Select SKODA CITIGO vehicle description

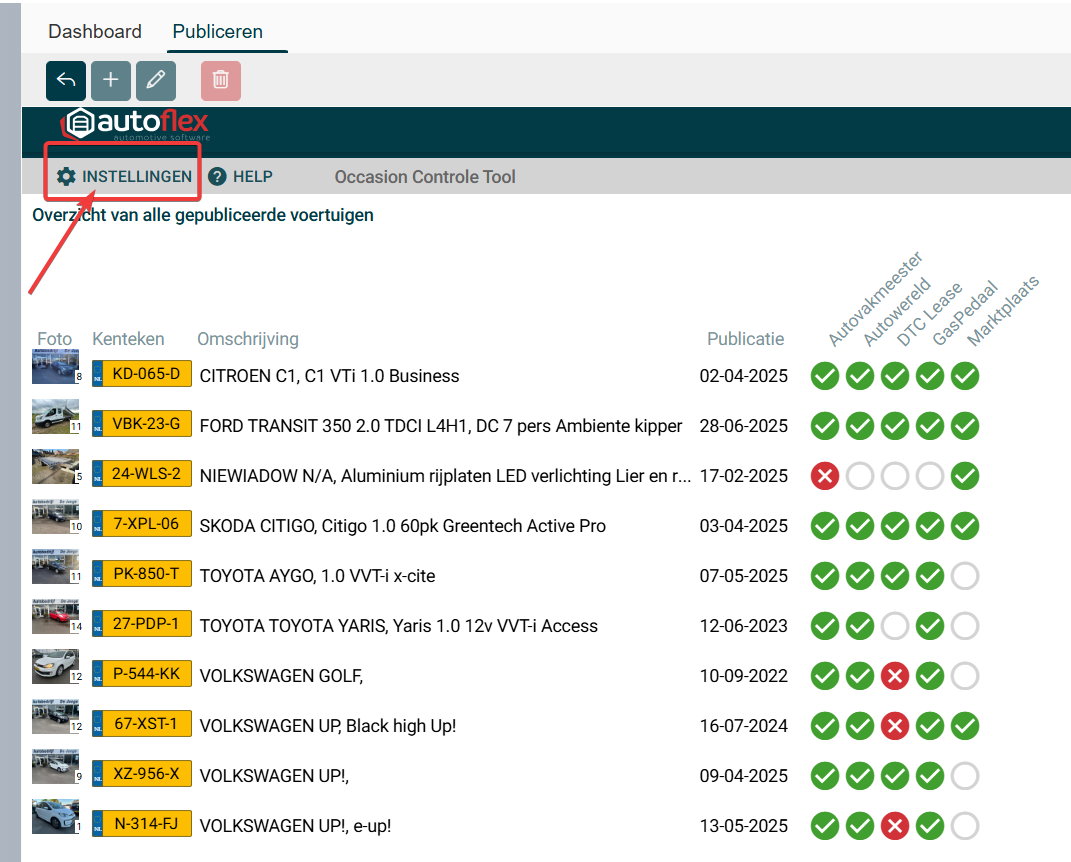tap(402, 526)
